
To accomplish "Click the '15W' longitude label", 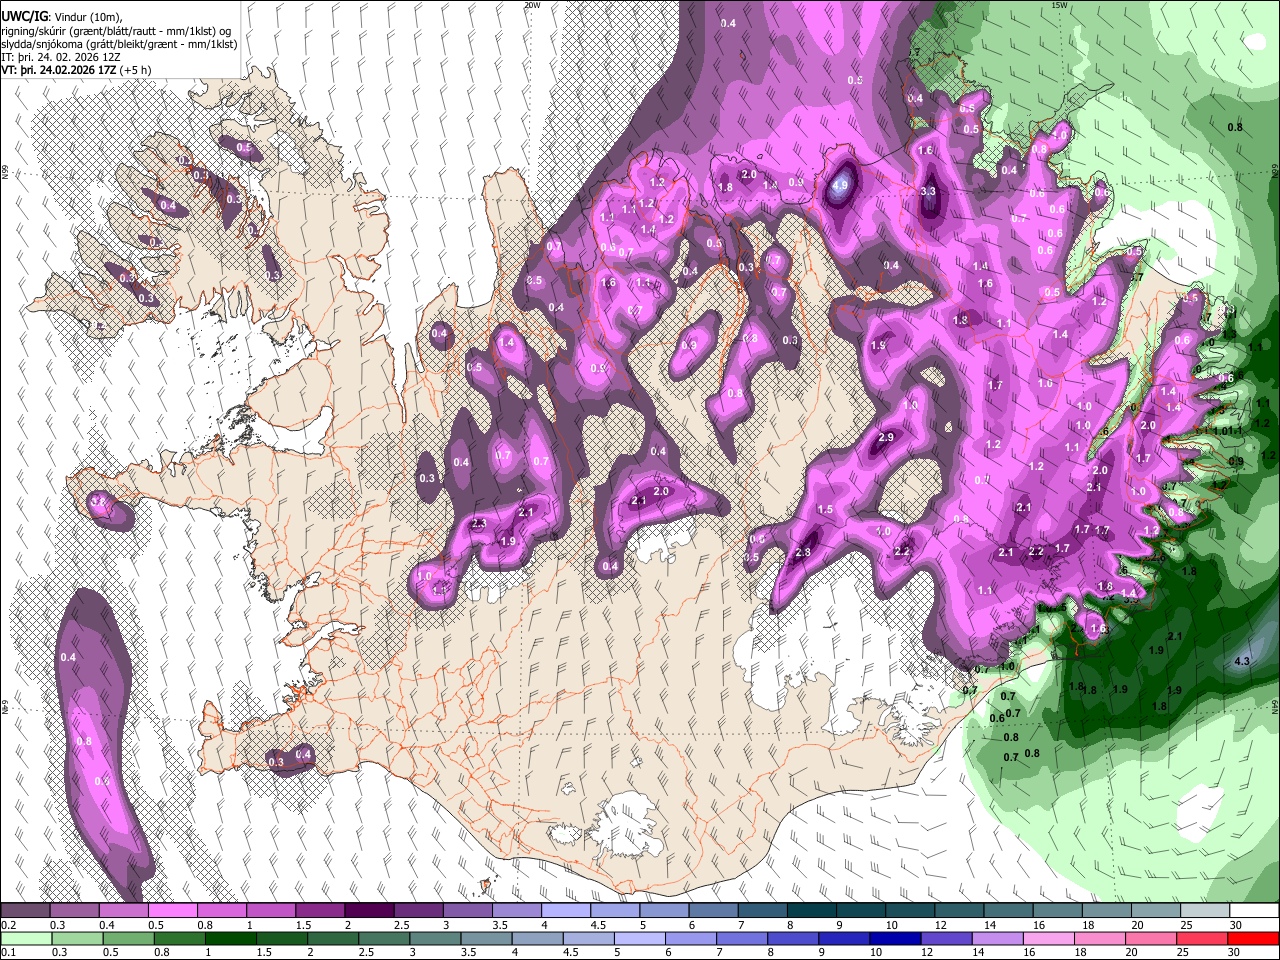I will pyautogui.click(x=1060, y=5).
